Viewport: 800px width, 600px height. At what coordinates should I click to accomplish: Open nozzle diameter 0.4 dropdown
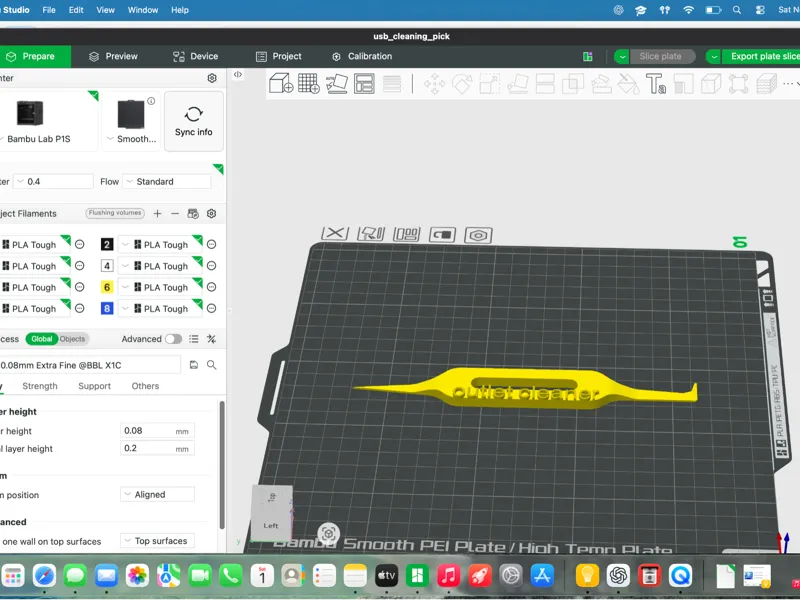[x=53, y=182]
